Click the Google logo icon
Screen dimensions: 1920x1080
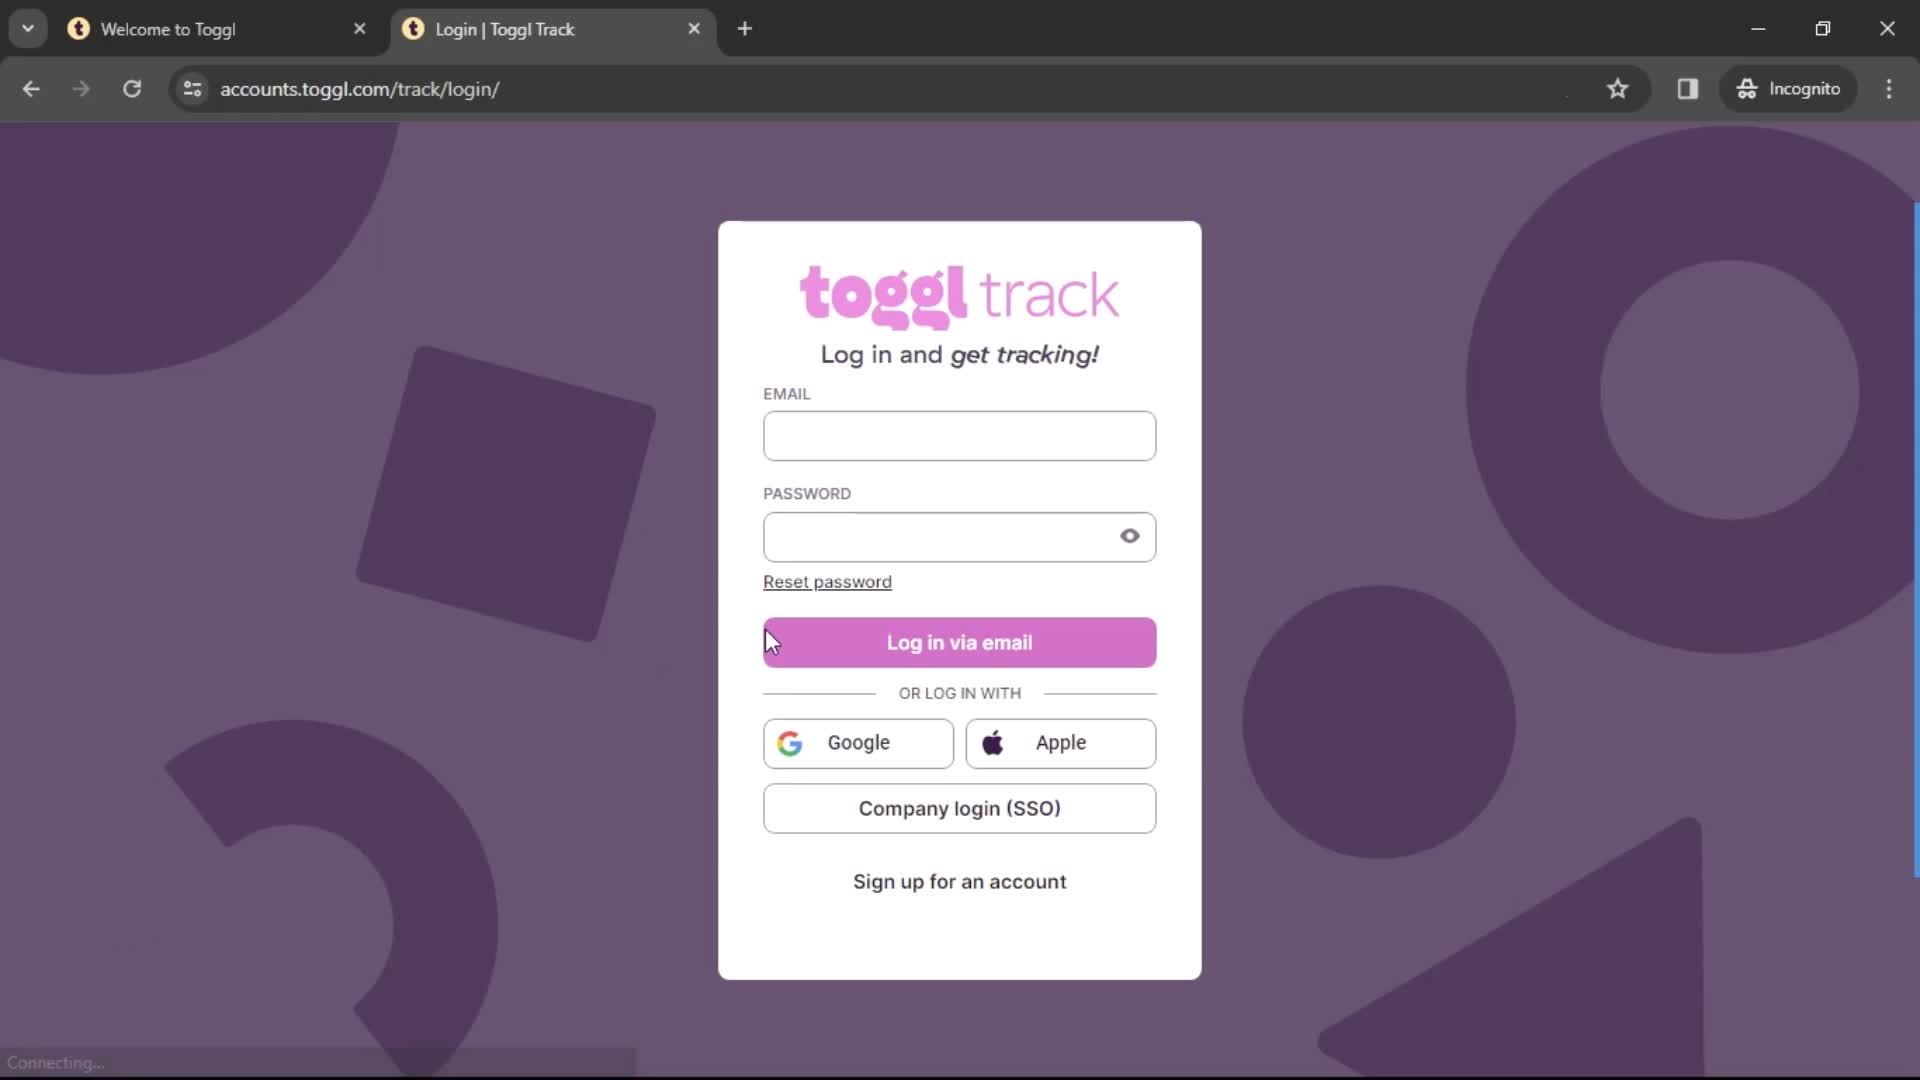pos(790,743)
